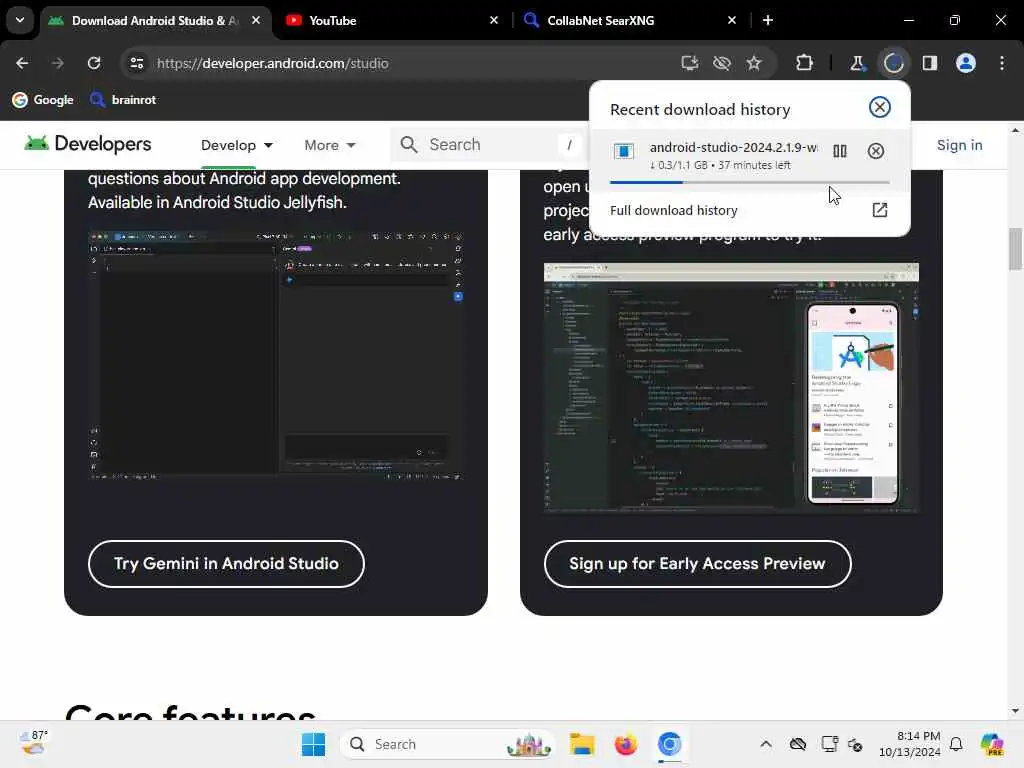1024x768 pixels.
Task: Click the Chromium icon in the taskbar
Action: (669, 744)
